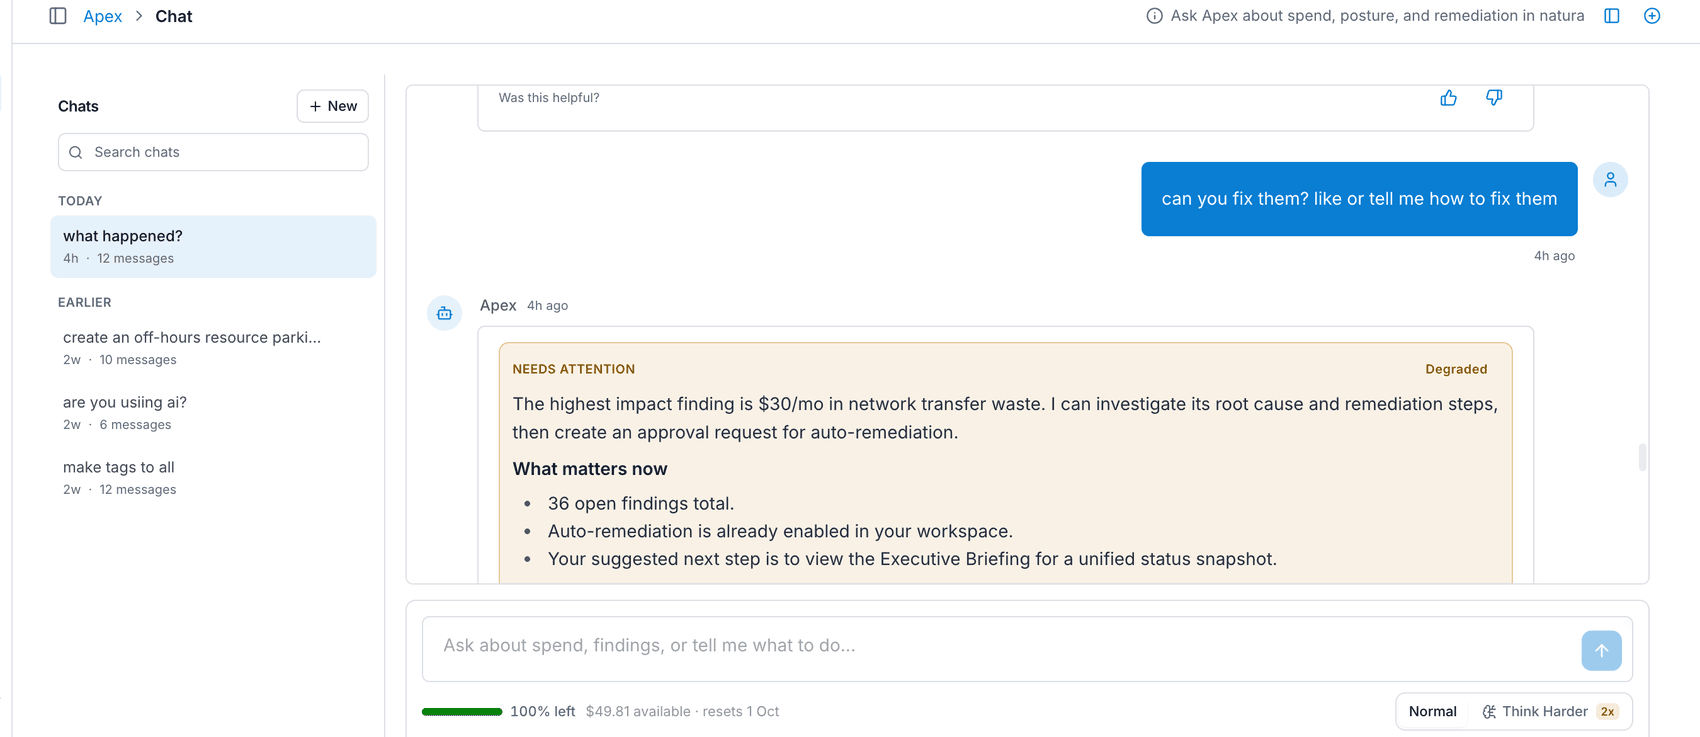The image size is (1700, 737).
Task: Open the 'what happened?' chat
Action: 213,247
